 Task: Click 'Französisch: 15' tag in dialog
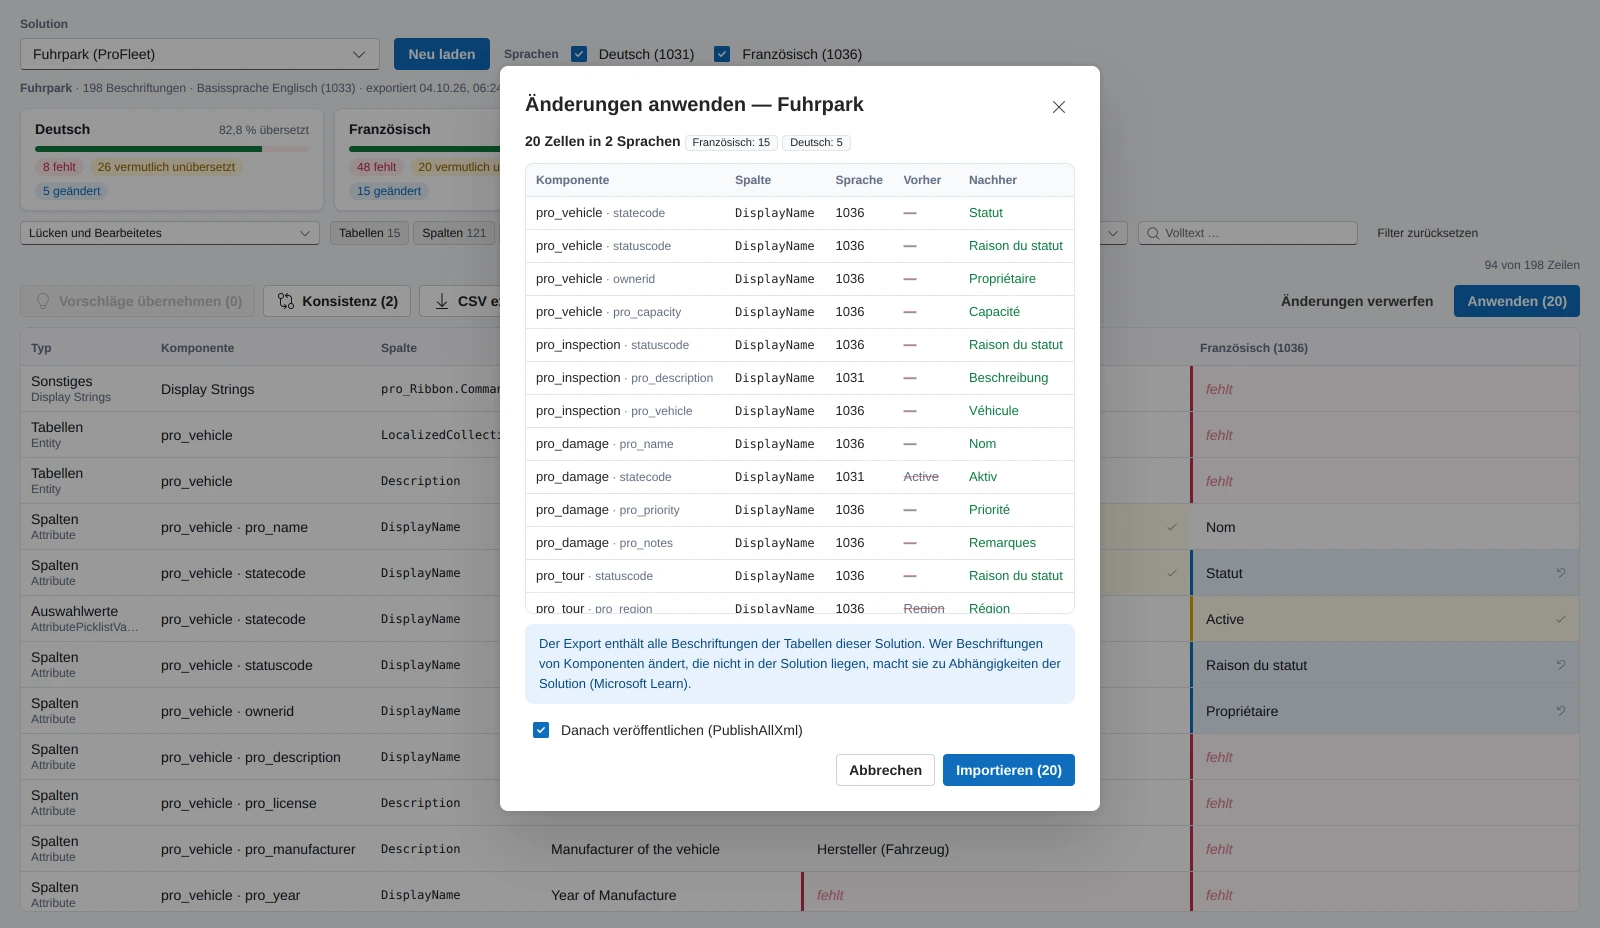731,142
